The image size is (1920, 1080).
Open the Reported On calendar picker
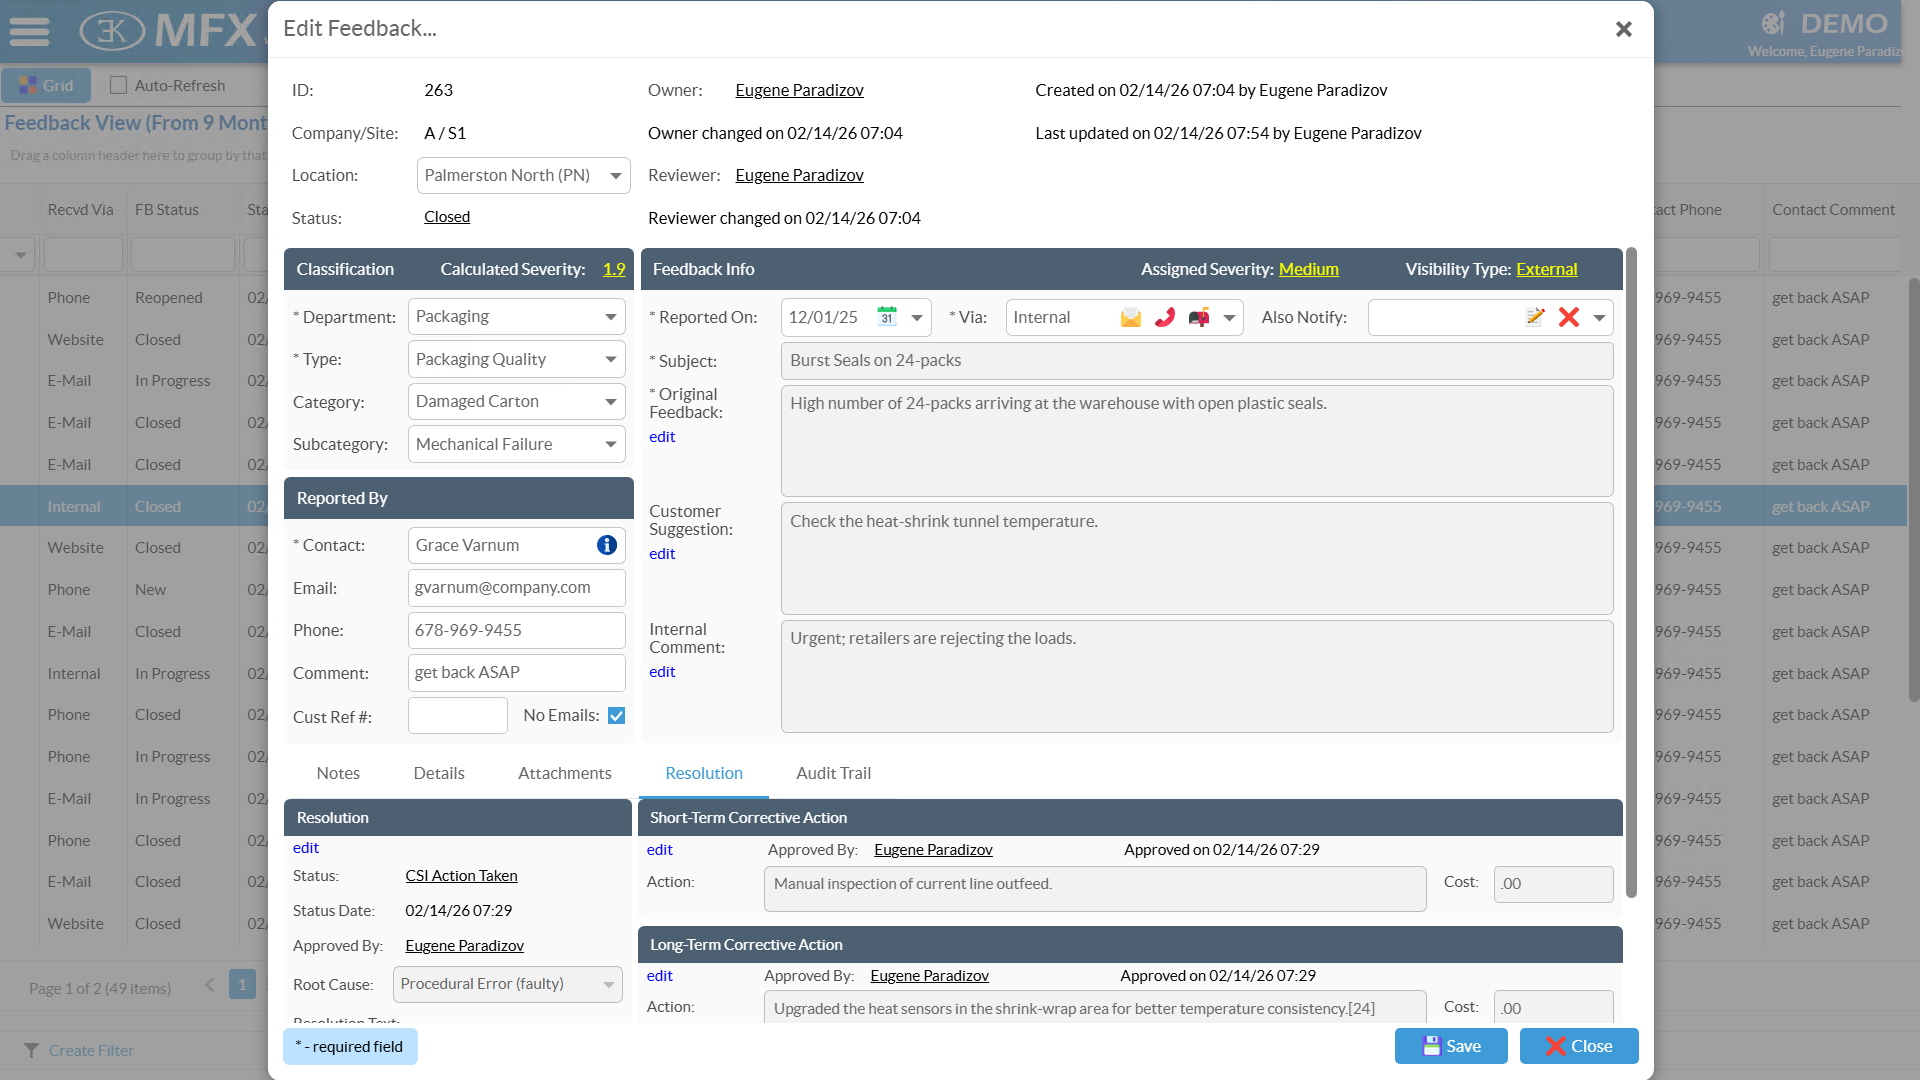tap(887, 317)
